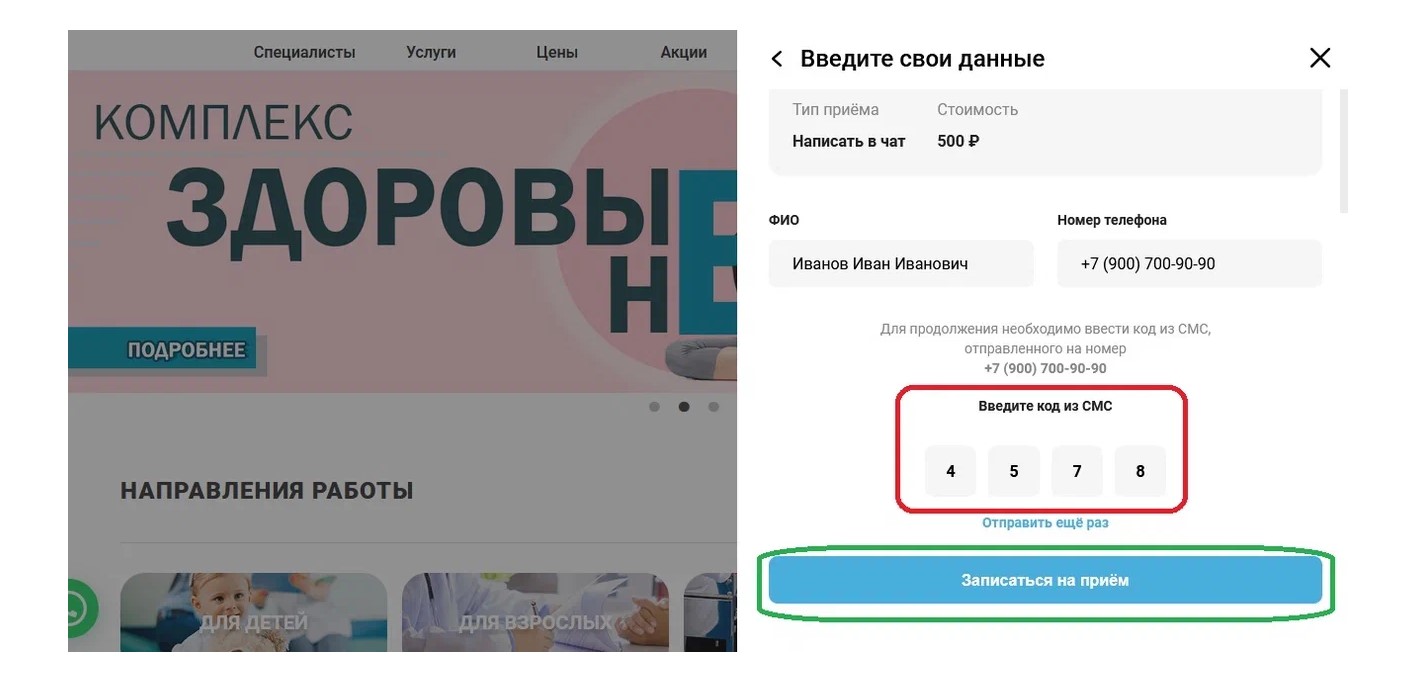Open the Для детей direction card

(253, 612)
